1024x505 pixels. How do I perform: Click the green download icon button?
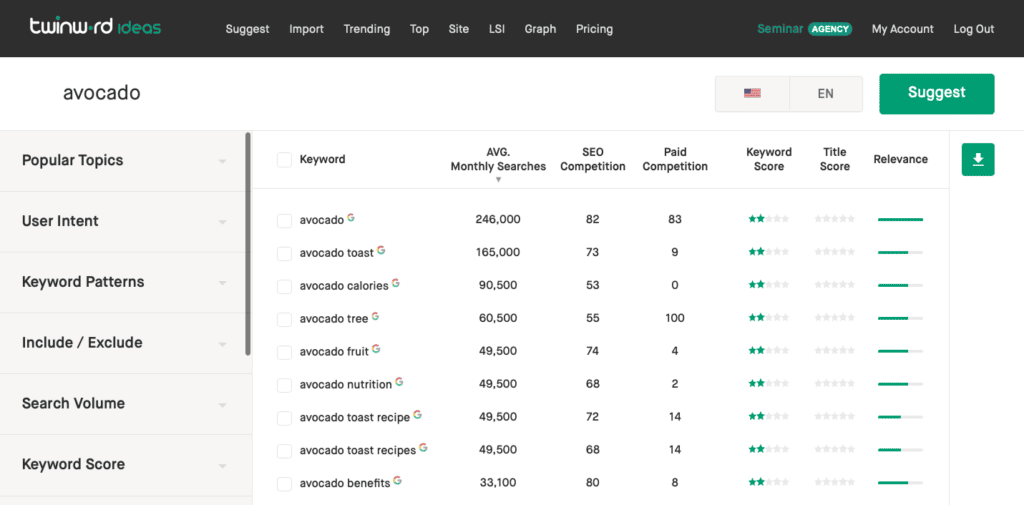pyautogui.click(x=978, y=159)
